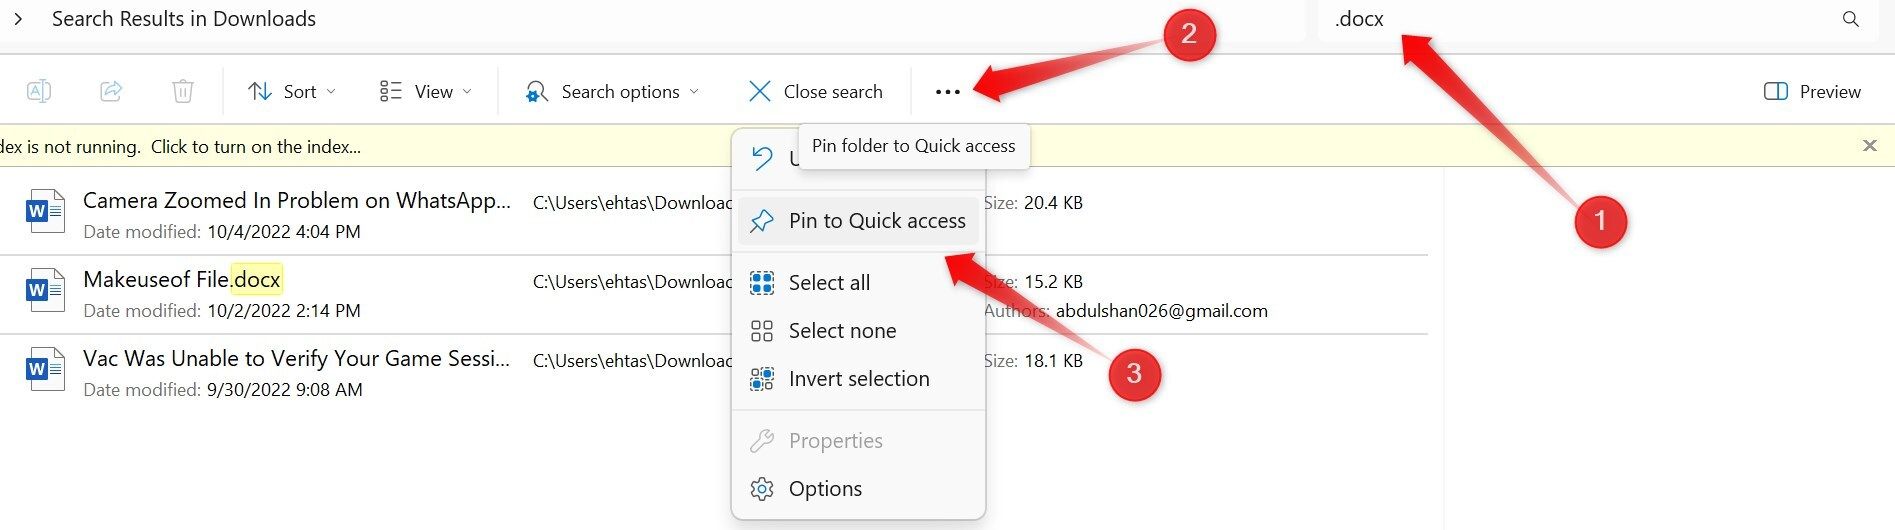Click the Close search button
1895x530 pixels.
(815, 92)
